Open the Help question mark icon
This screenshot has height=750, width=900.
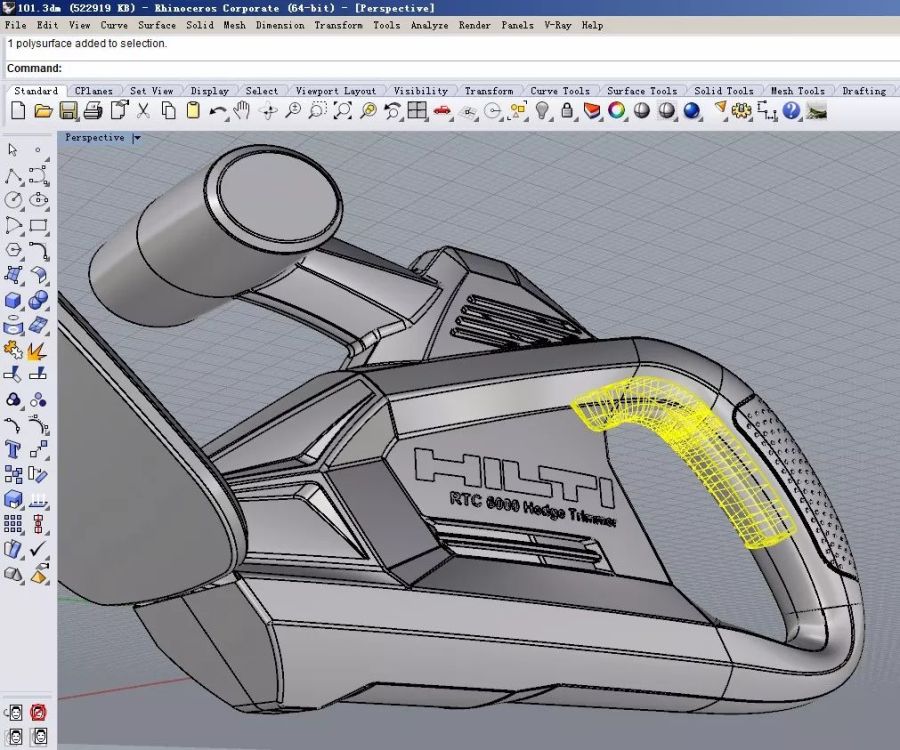792,111
